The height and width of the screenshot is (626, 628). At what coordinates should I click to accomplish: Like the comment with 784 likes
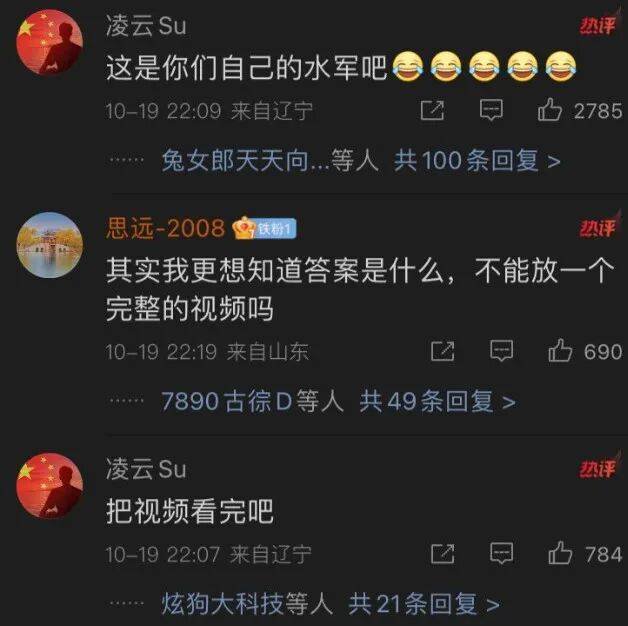point(560,553)
